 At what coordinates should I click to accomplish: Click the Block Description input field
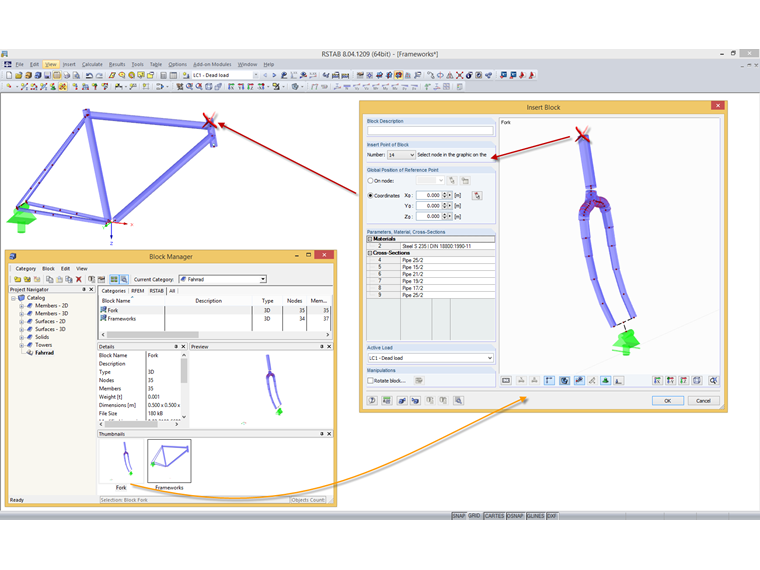tap(430, 130)
